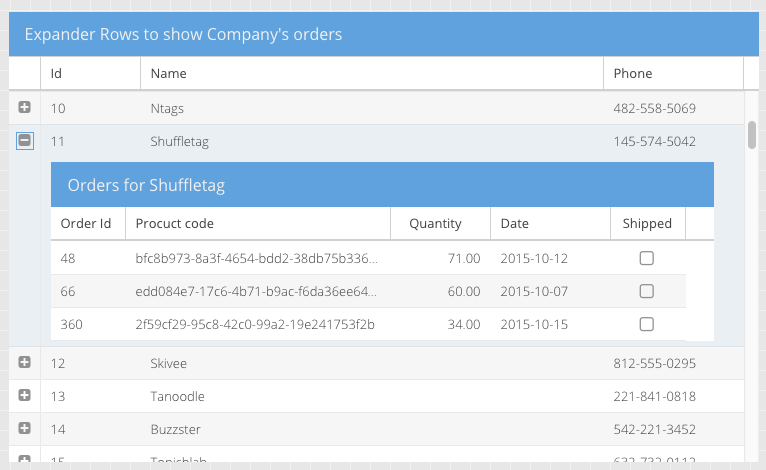This screenshot has height=470, width=766.
Task: Mark order 360 as shipped
Action: click(x=646, y=324)
